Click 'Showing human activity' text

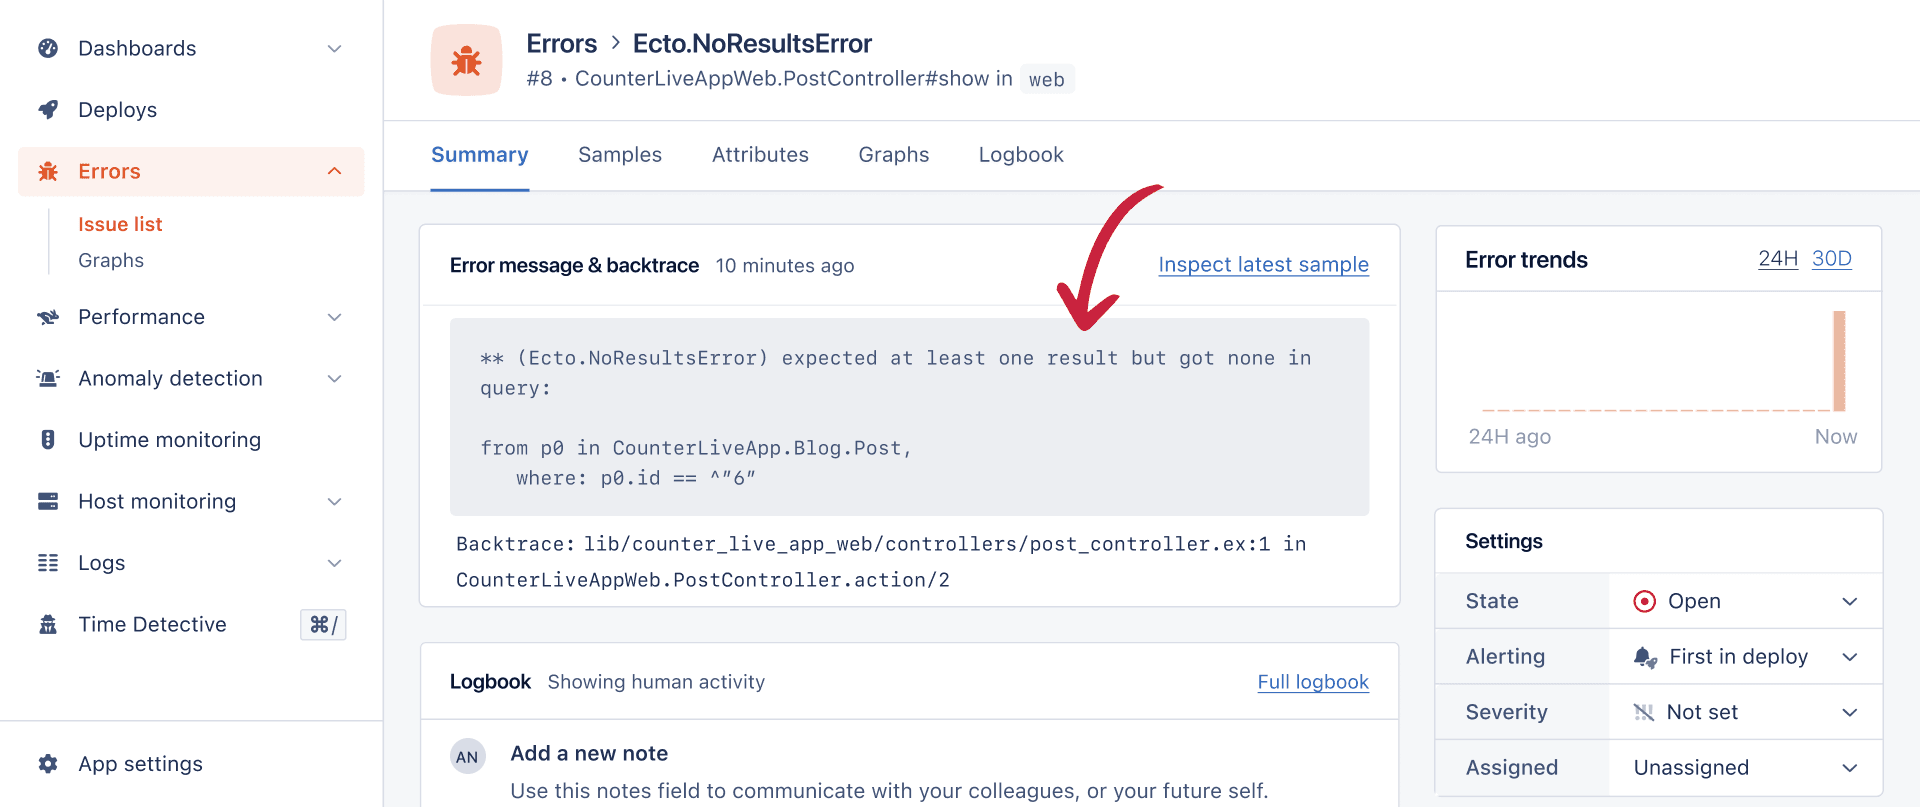(656, 682)
